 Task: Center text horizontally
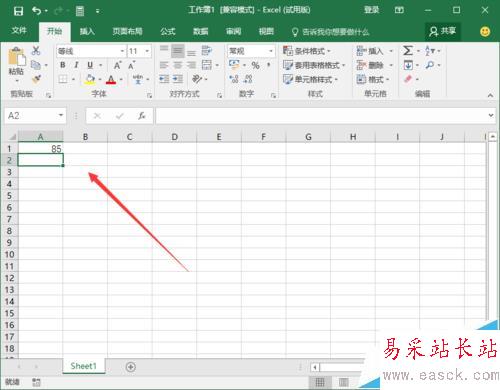[177, 65]
